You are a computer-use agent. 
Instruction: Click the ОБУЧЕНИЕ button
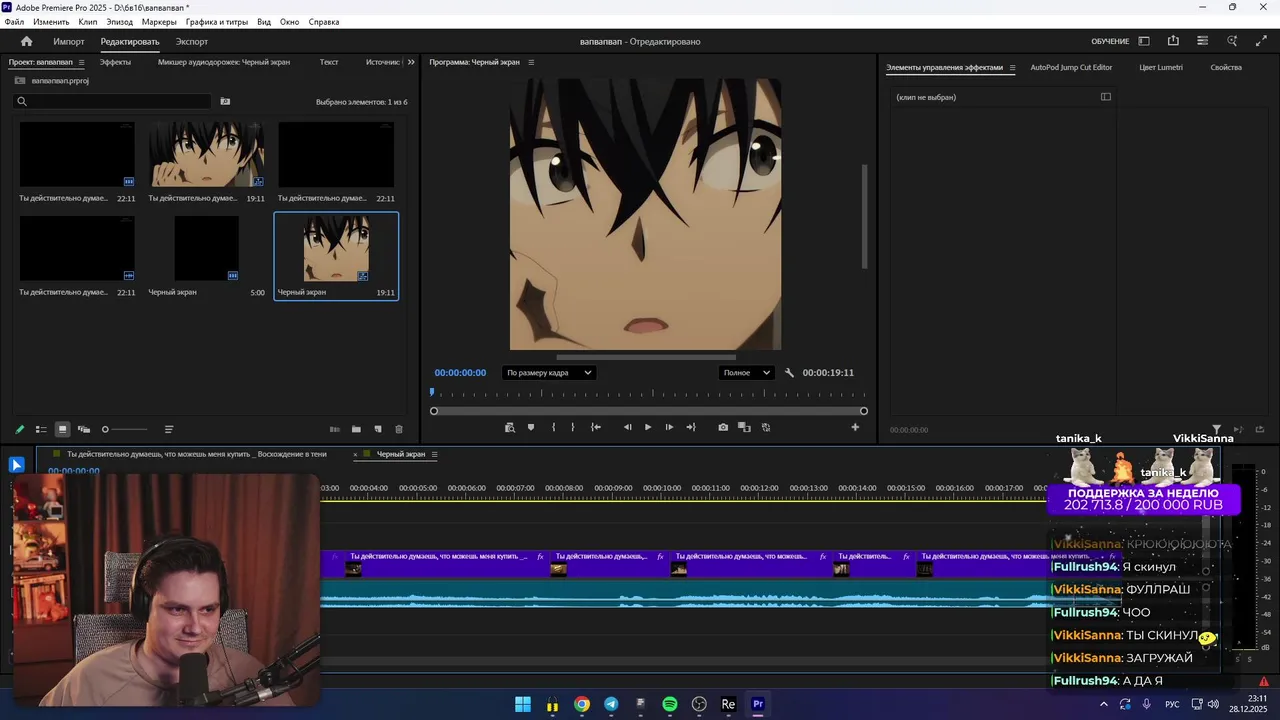pyautogui.click(x=1110, y=42)
